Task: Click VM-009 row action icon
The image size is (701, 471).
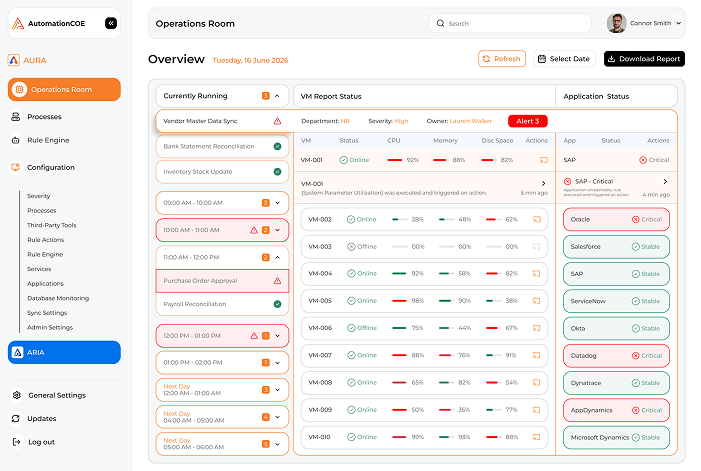Action: pos(536,410)
